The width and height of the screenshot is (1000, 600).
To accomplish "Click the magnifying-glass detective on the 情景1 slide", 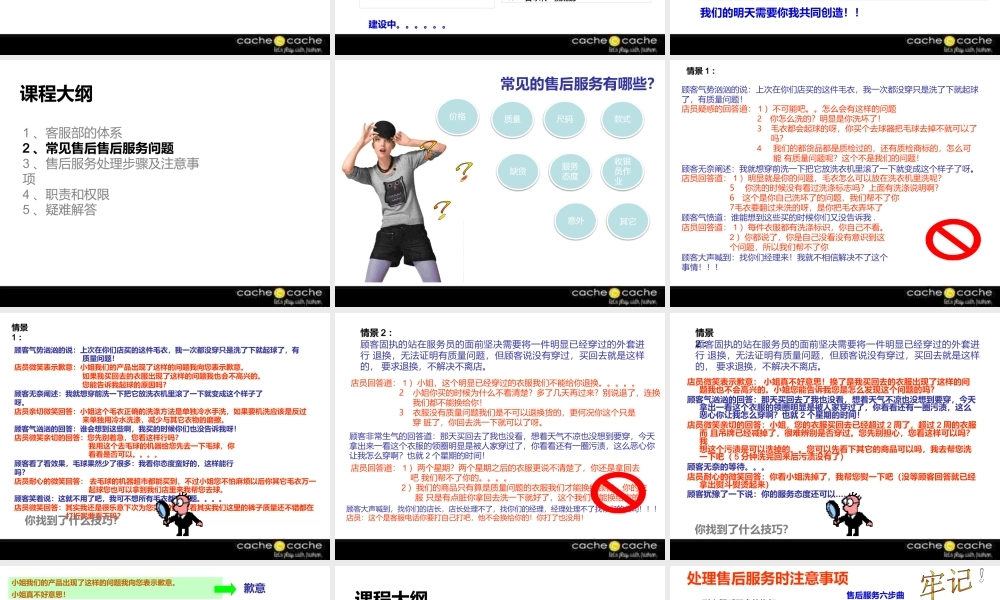I will pos(179,514).
